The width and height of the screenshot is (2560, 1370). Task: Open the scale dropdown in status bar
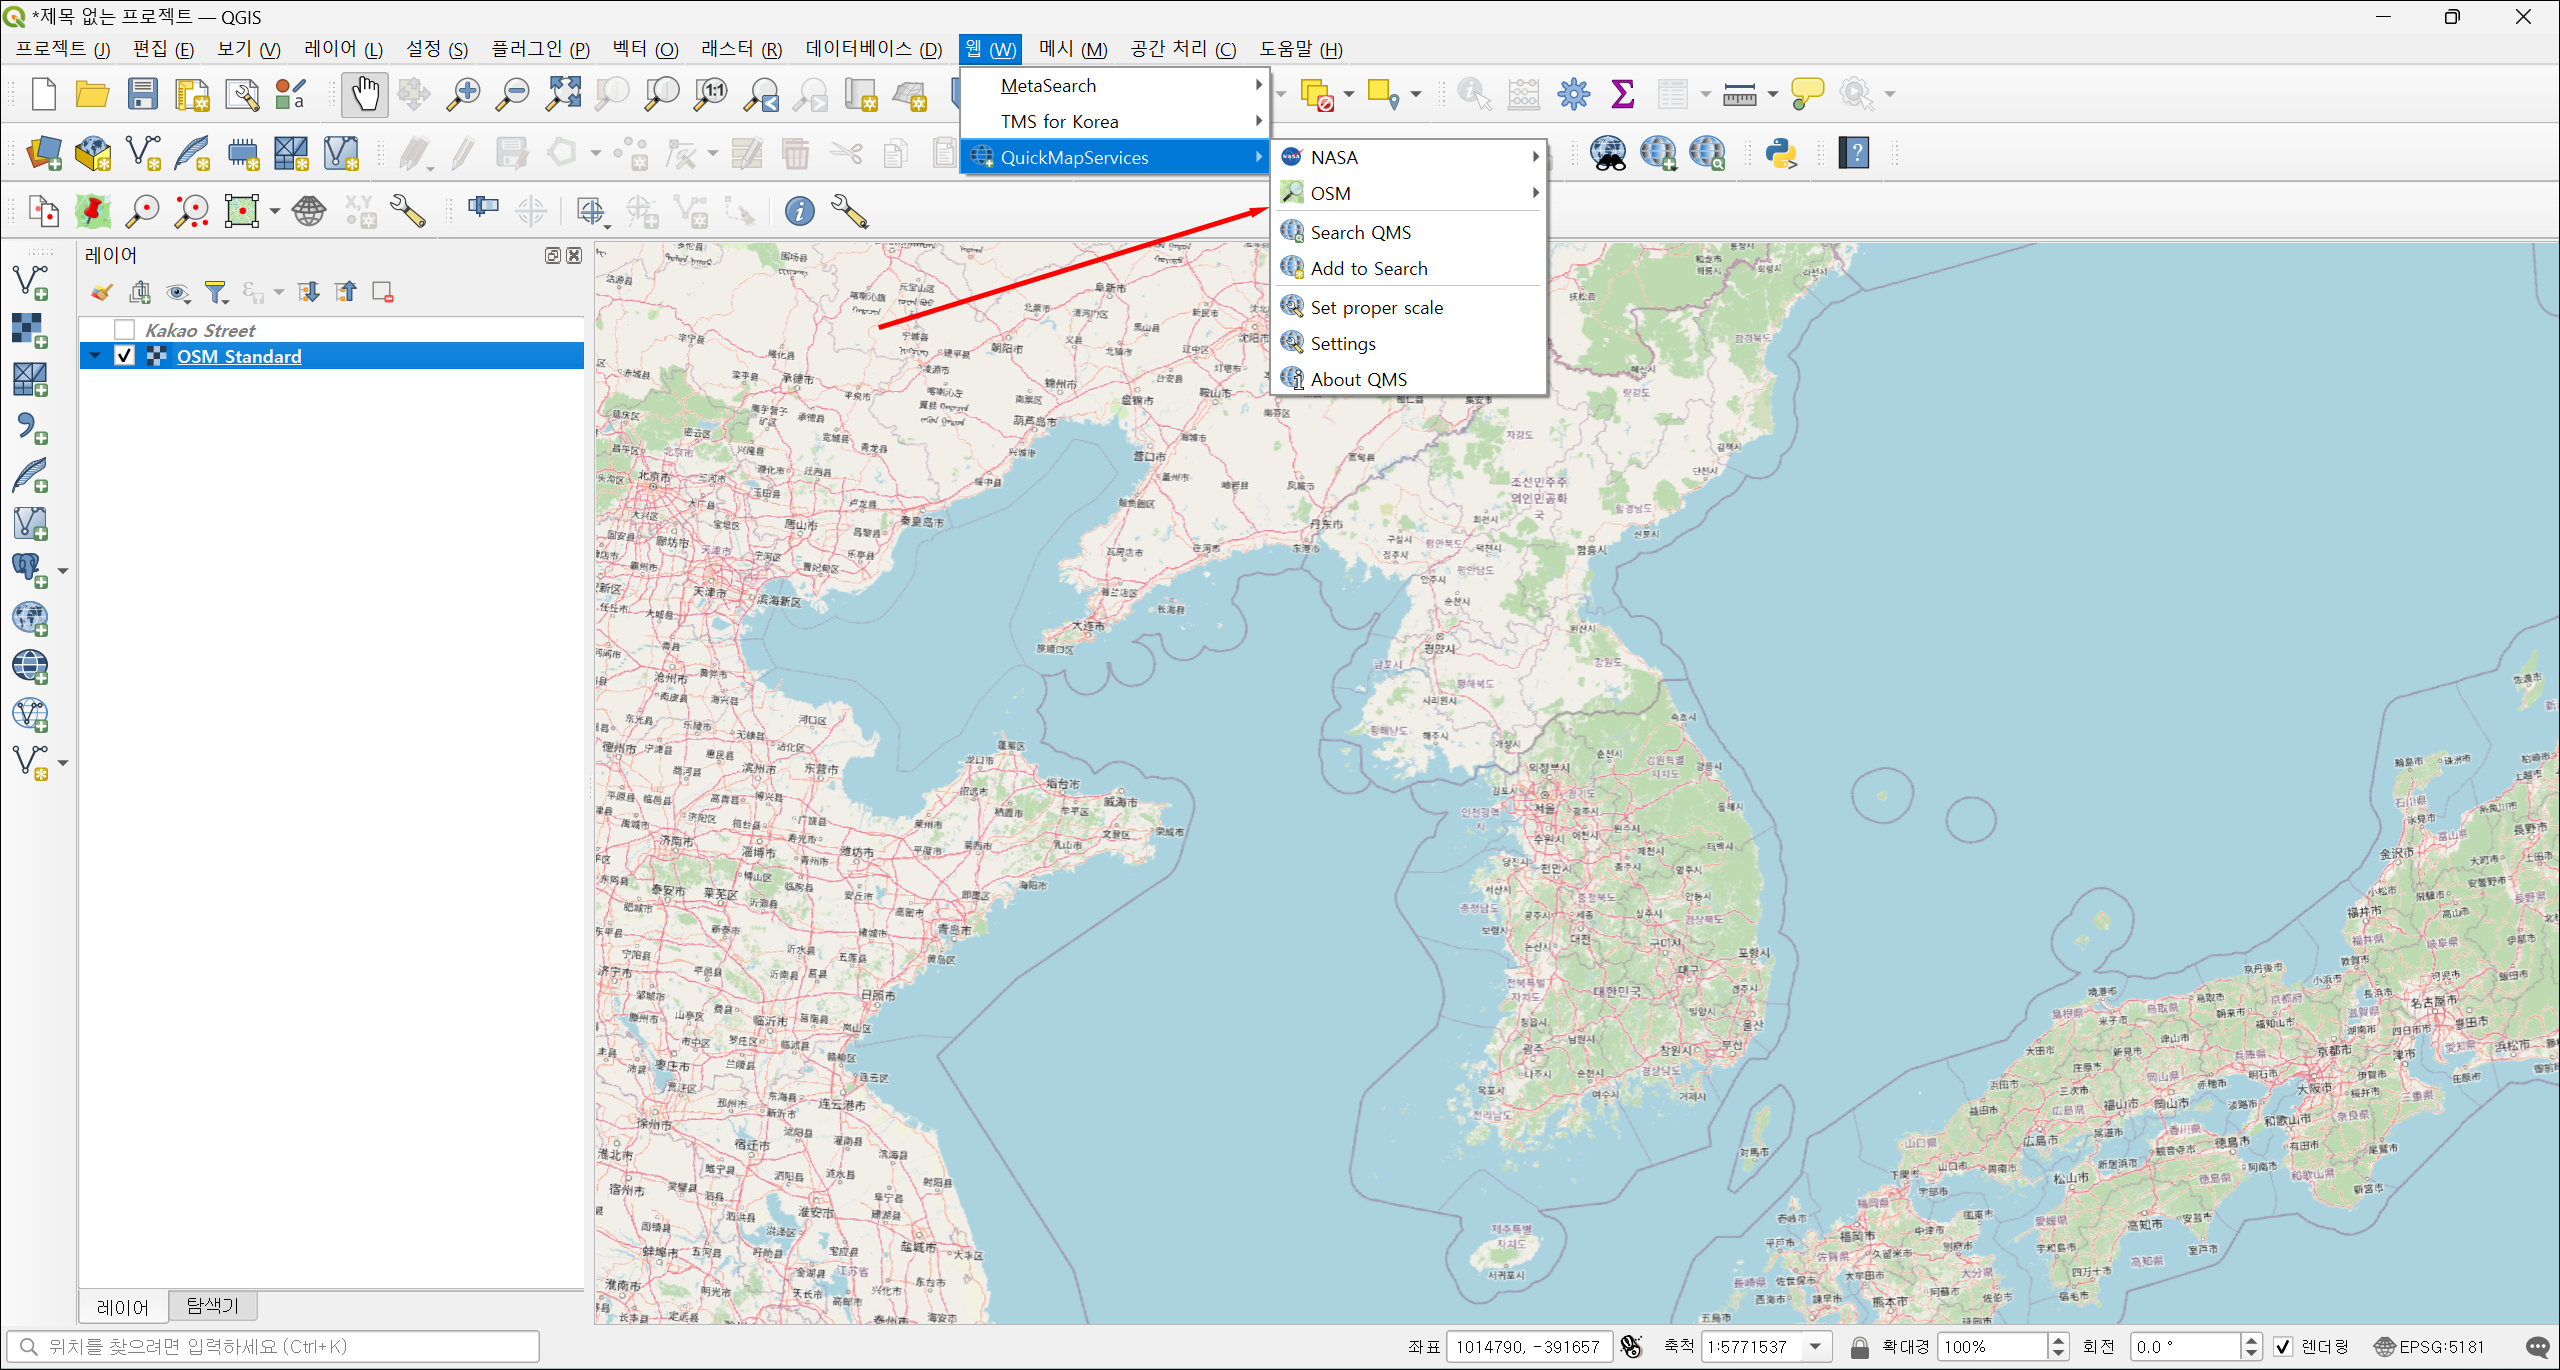[x=1815, y=1347]
